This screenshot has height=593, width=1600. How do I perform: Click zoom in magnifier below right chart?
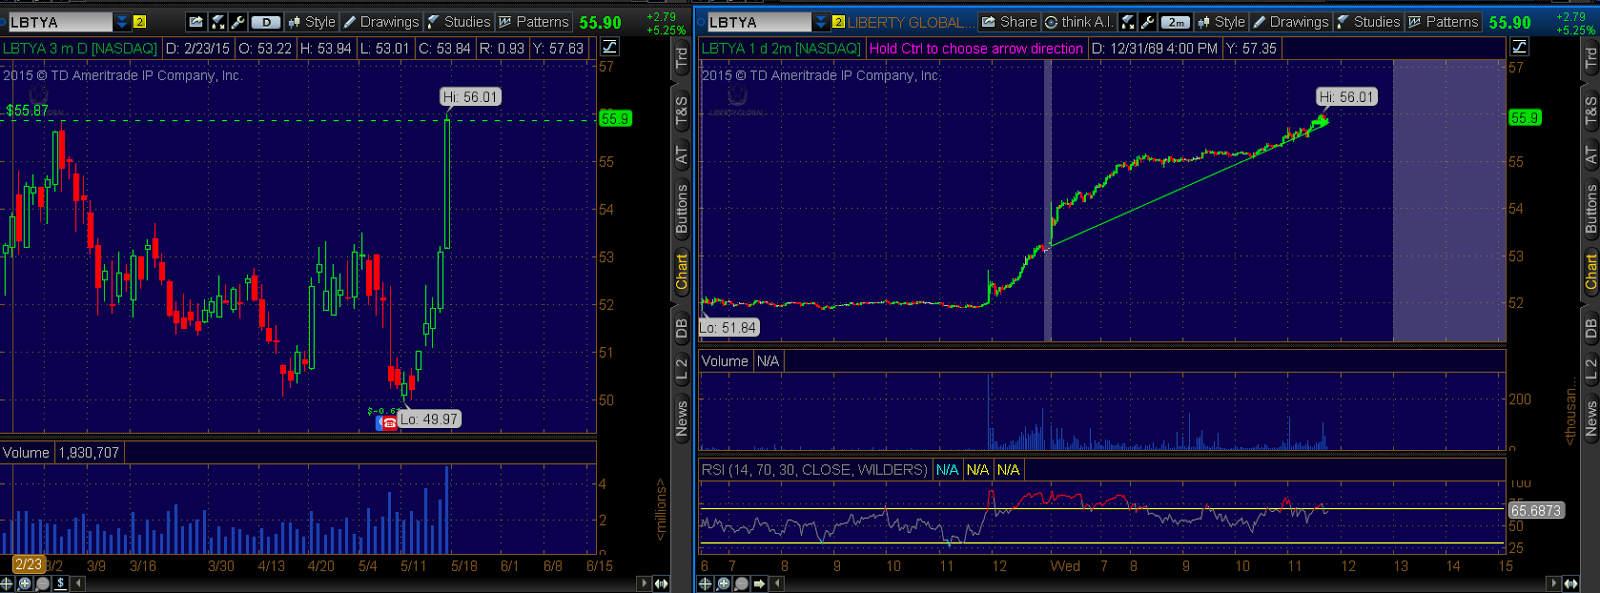[x=723, y=583]
